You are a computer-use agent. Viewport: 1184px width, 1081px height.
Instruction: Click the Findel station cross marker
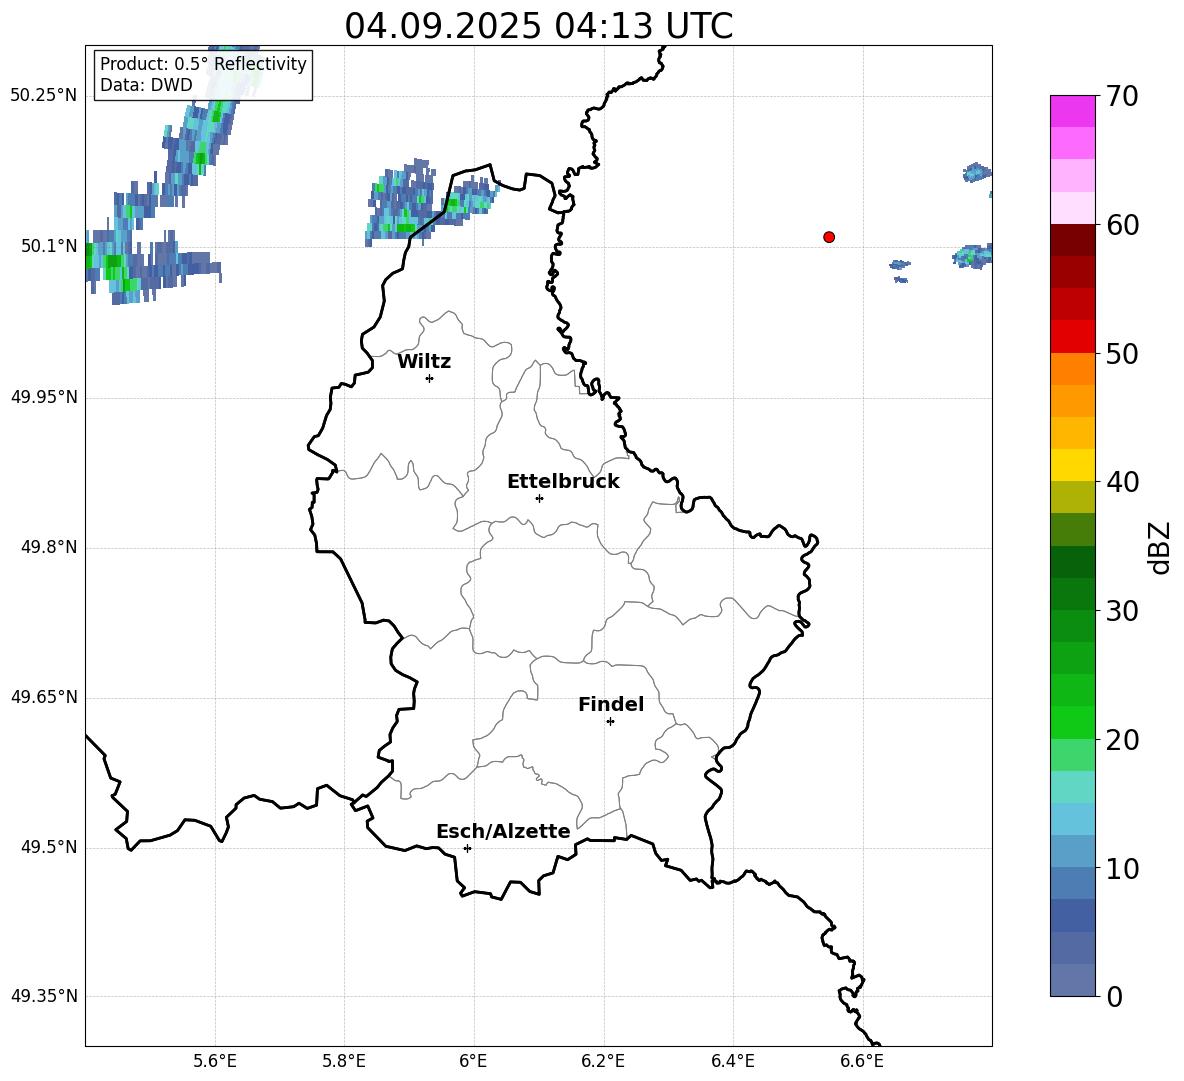tap(610, 721)
